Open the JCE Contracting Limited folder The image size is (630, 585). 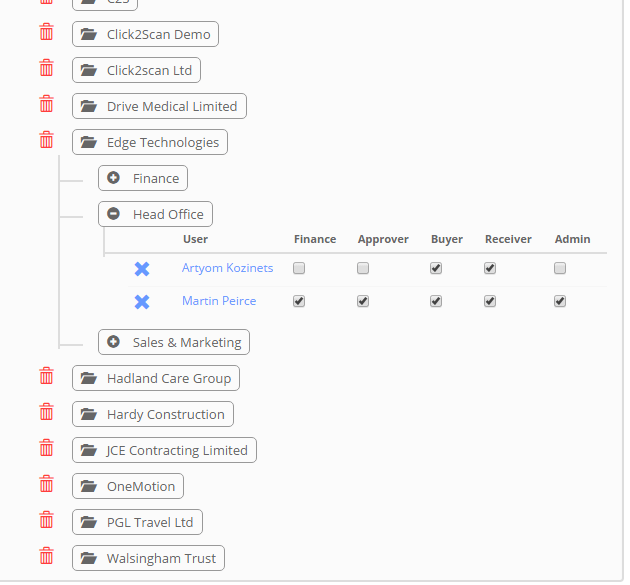(x=164, y=450)
